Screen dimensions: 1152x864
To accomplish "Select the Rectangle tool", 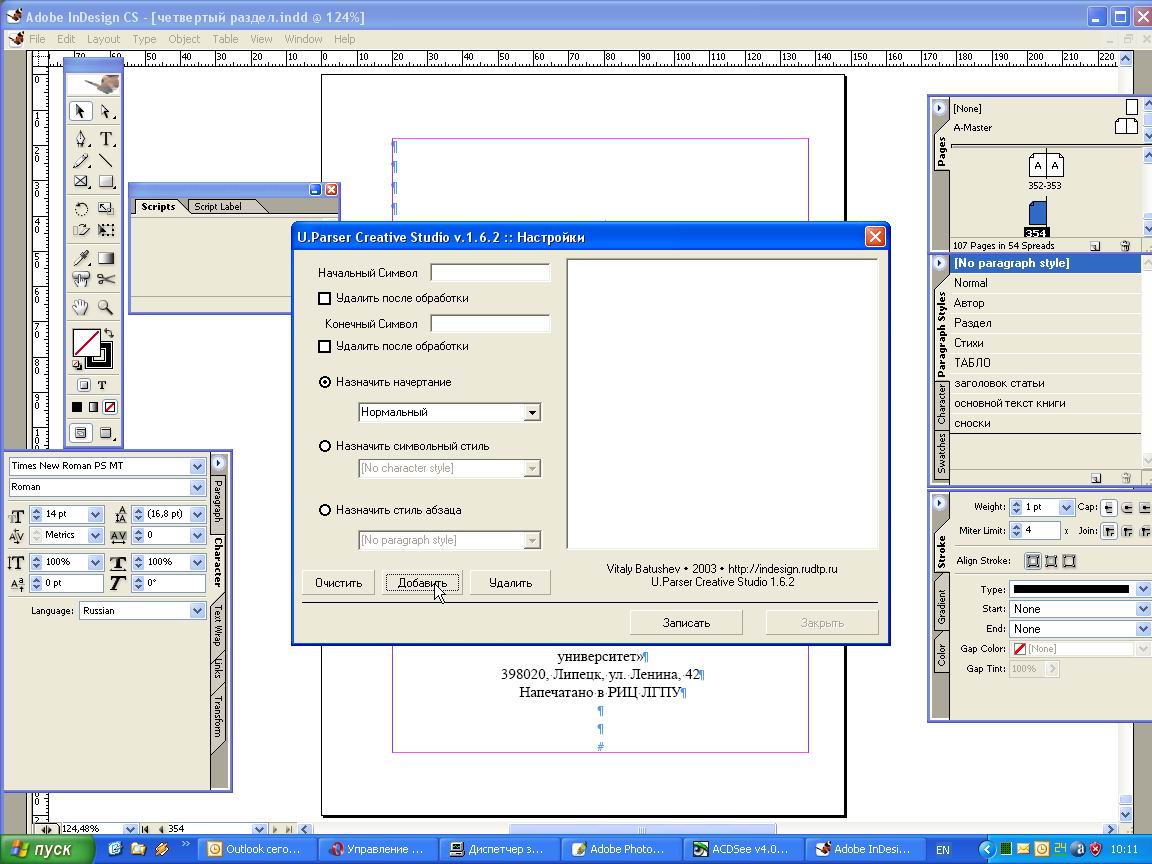I will (106, 181).
